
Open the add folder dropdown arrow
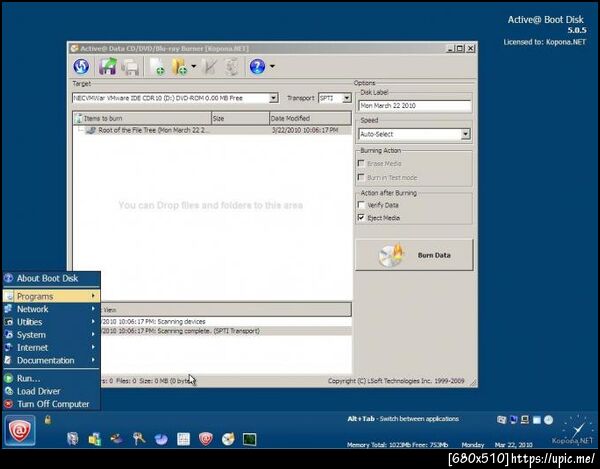coord(193,67)
